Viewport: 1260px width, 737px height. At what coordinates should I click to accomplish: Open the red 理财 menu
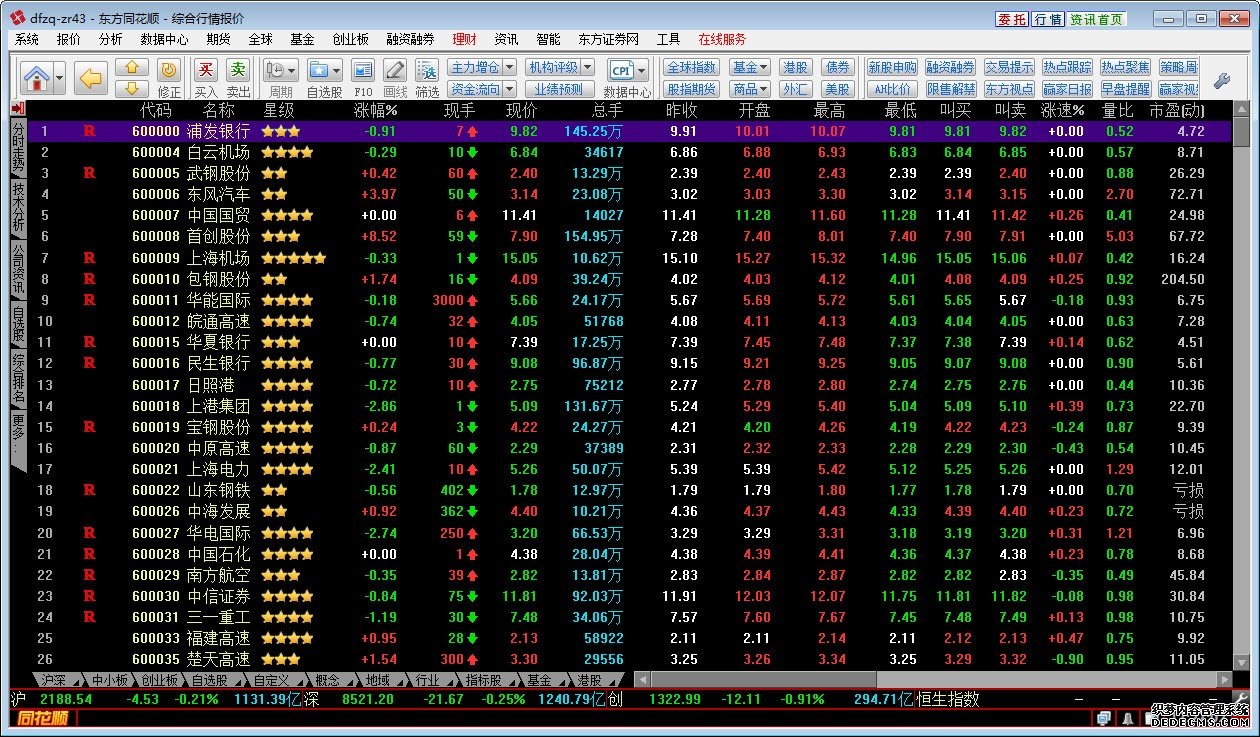click(x=465, y=39)
